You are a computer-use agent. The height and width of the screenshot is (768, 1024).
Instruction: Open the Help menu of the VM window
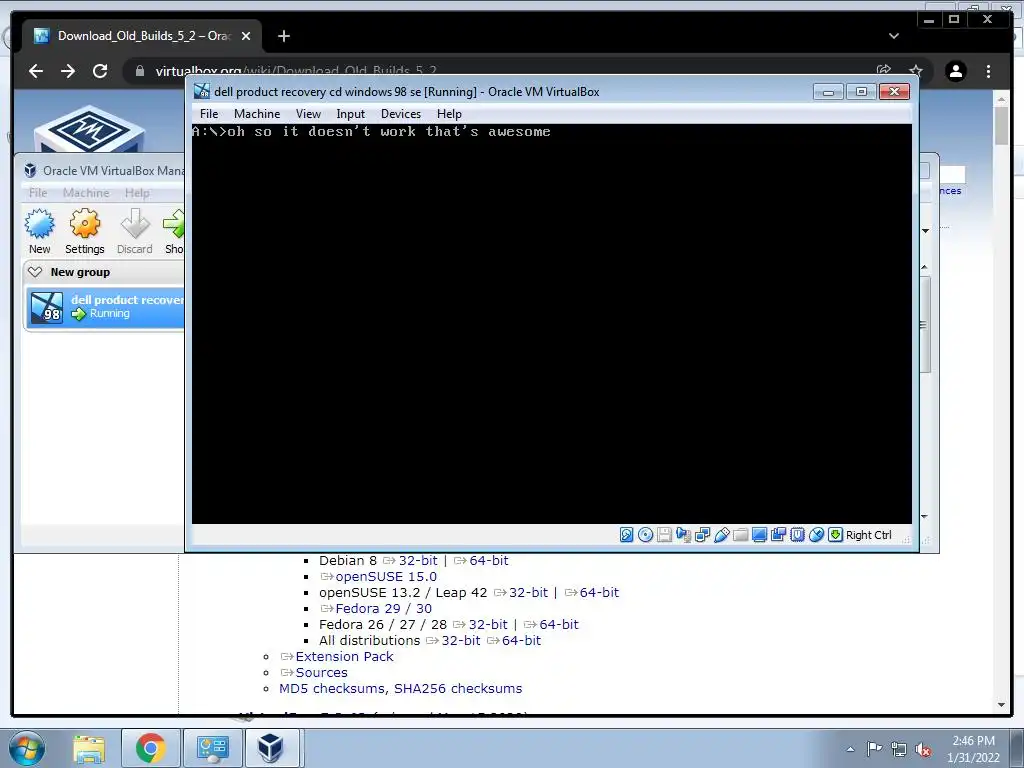[x=449, y=114]
